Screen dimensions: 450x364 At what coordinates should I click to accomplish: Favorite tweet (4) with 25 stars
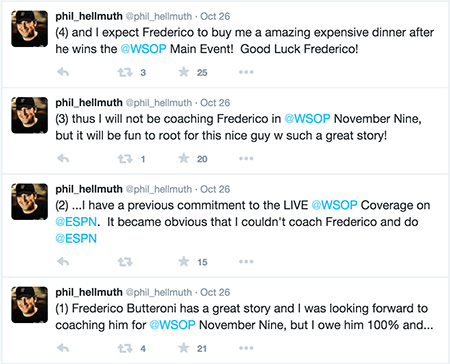(x=184, y=71)
